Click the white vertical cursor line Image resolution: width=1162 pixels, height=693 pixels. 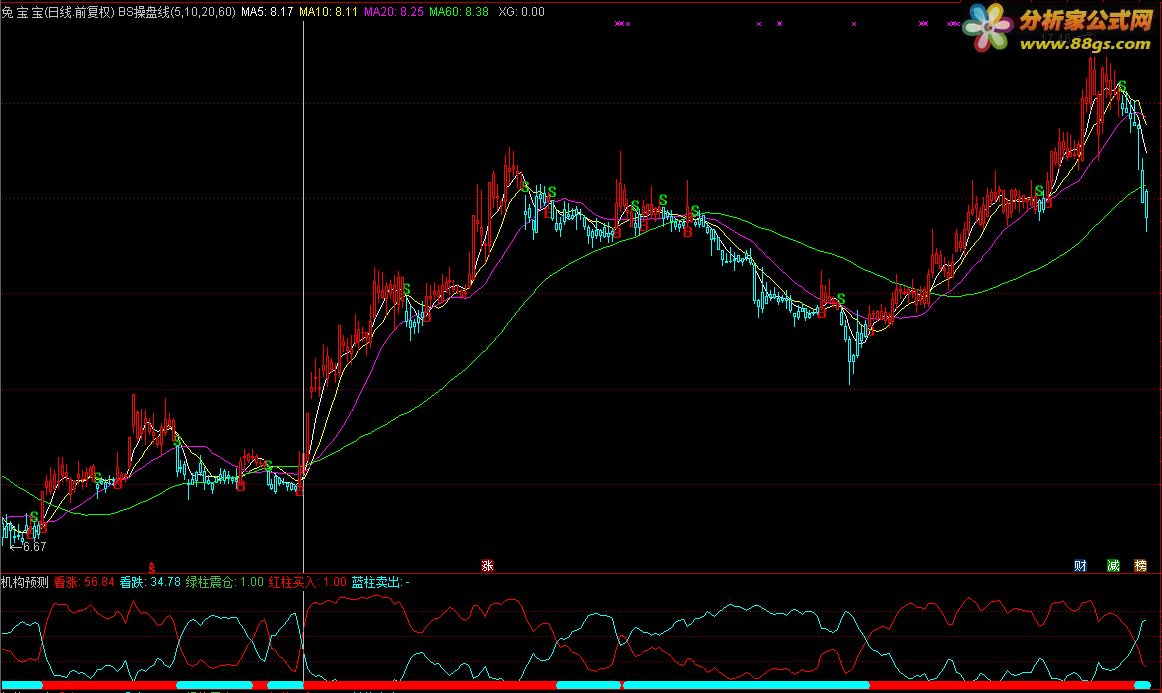(x=303, y=296)
